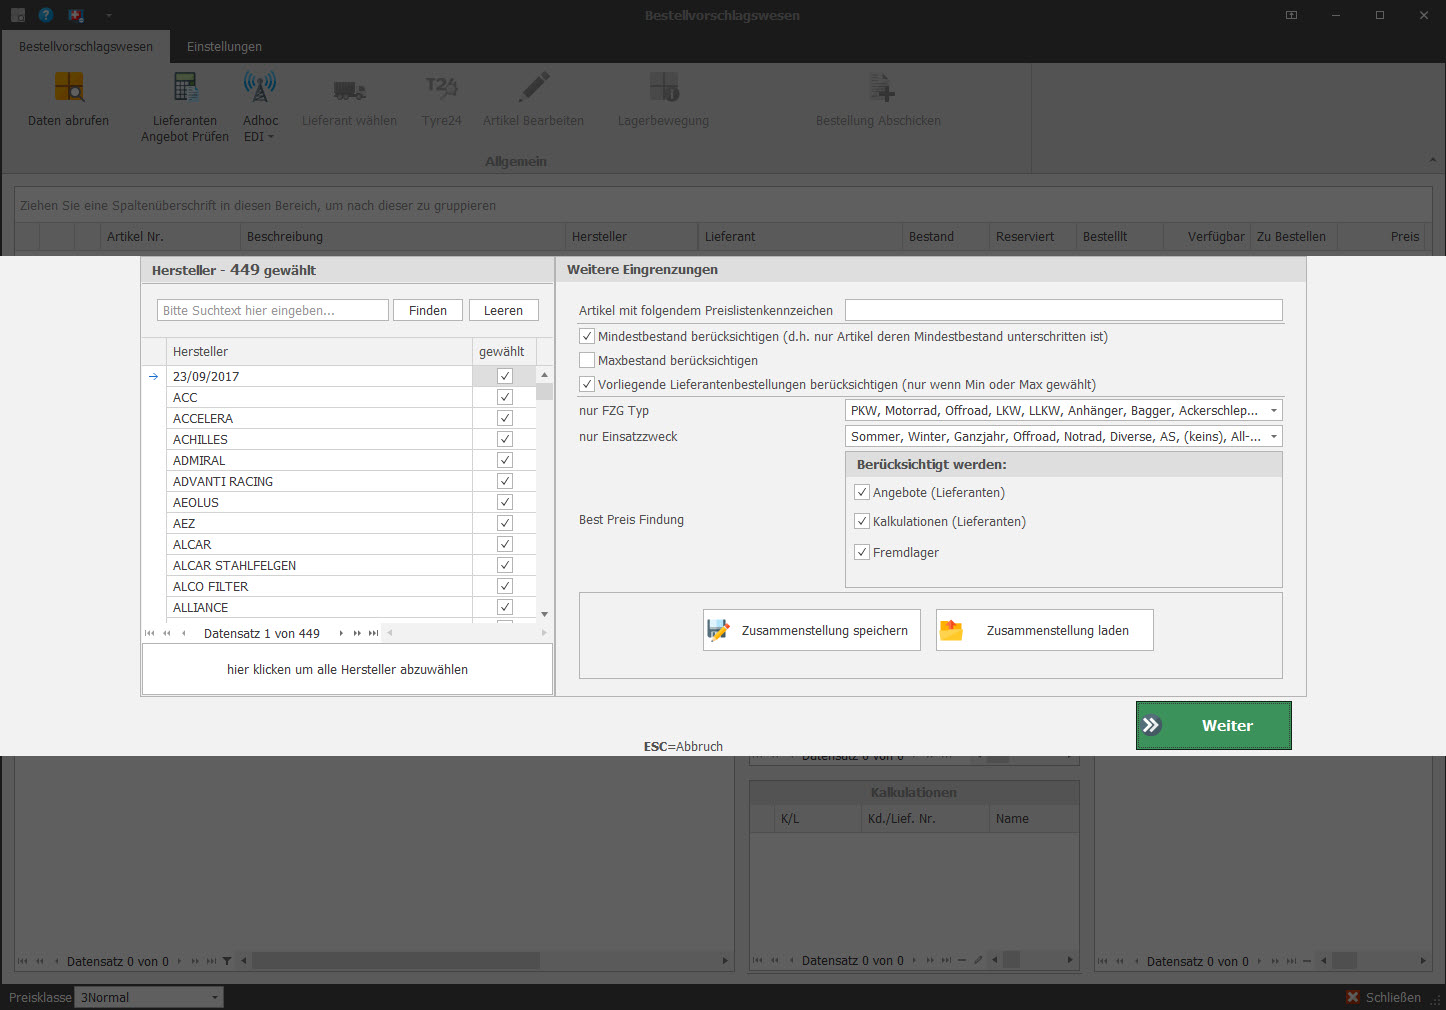Click the ribbon display options icon in title bar

[x=1291, y=15]
